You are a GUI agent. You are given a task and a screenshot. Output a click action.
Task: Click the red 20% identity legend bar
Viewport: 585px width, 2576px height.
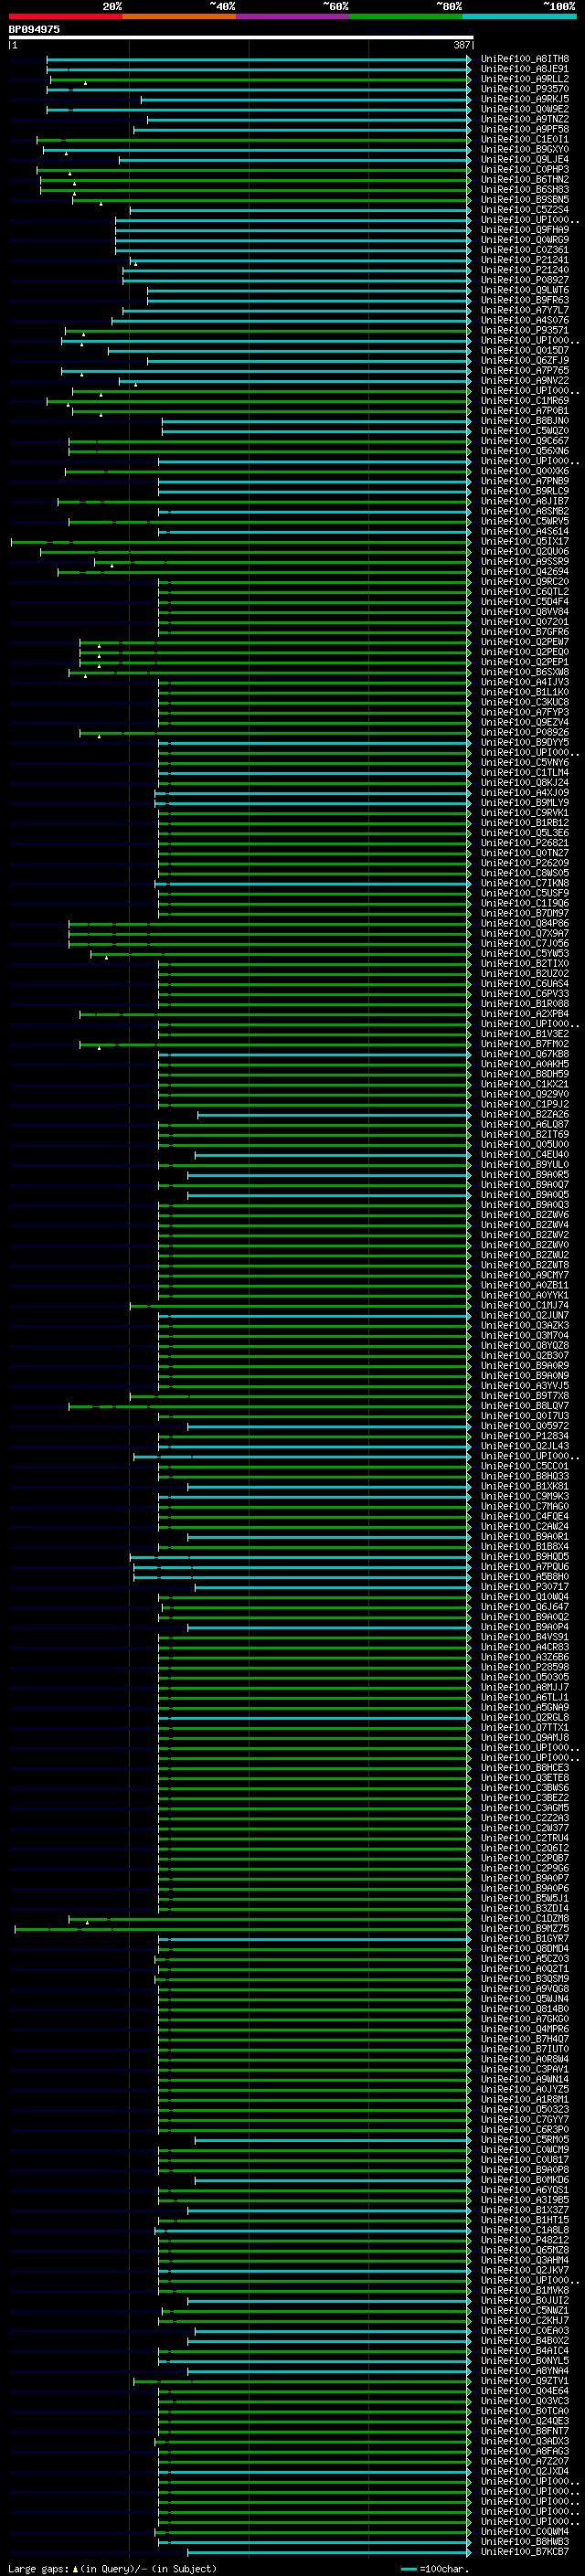tap(65, 16)
